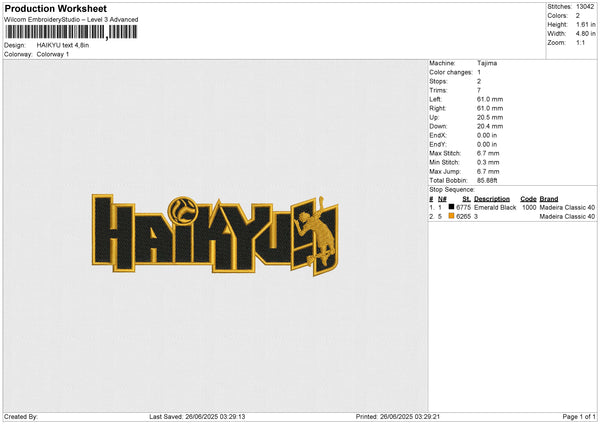Click thread code '1000'
This screenshot has height=424, width=600.
point(529,207)
